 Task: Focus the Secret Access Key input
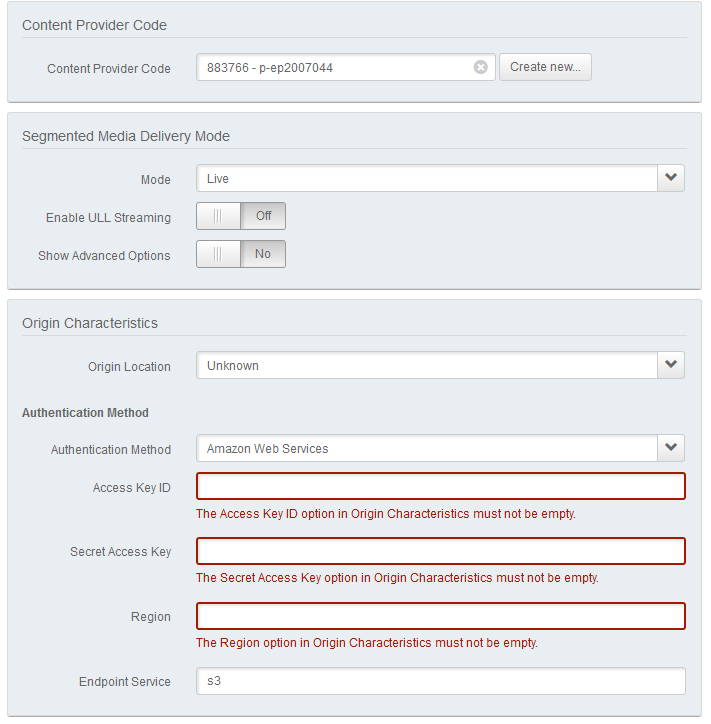pyautogui.click(x=440, y=551)
